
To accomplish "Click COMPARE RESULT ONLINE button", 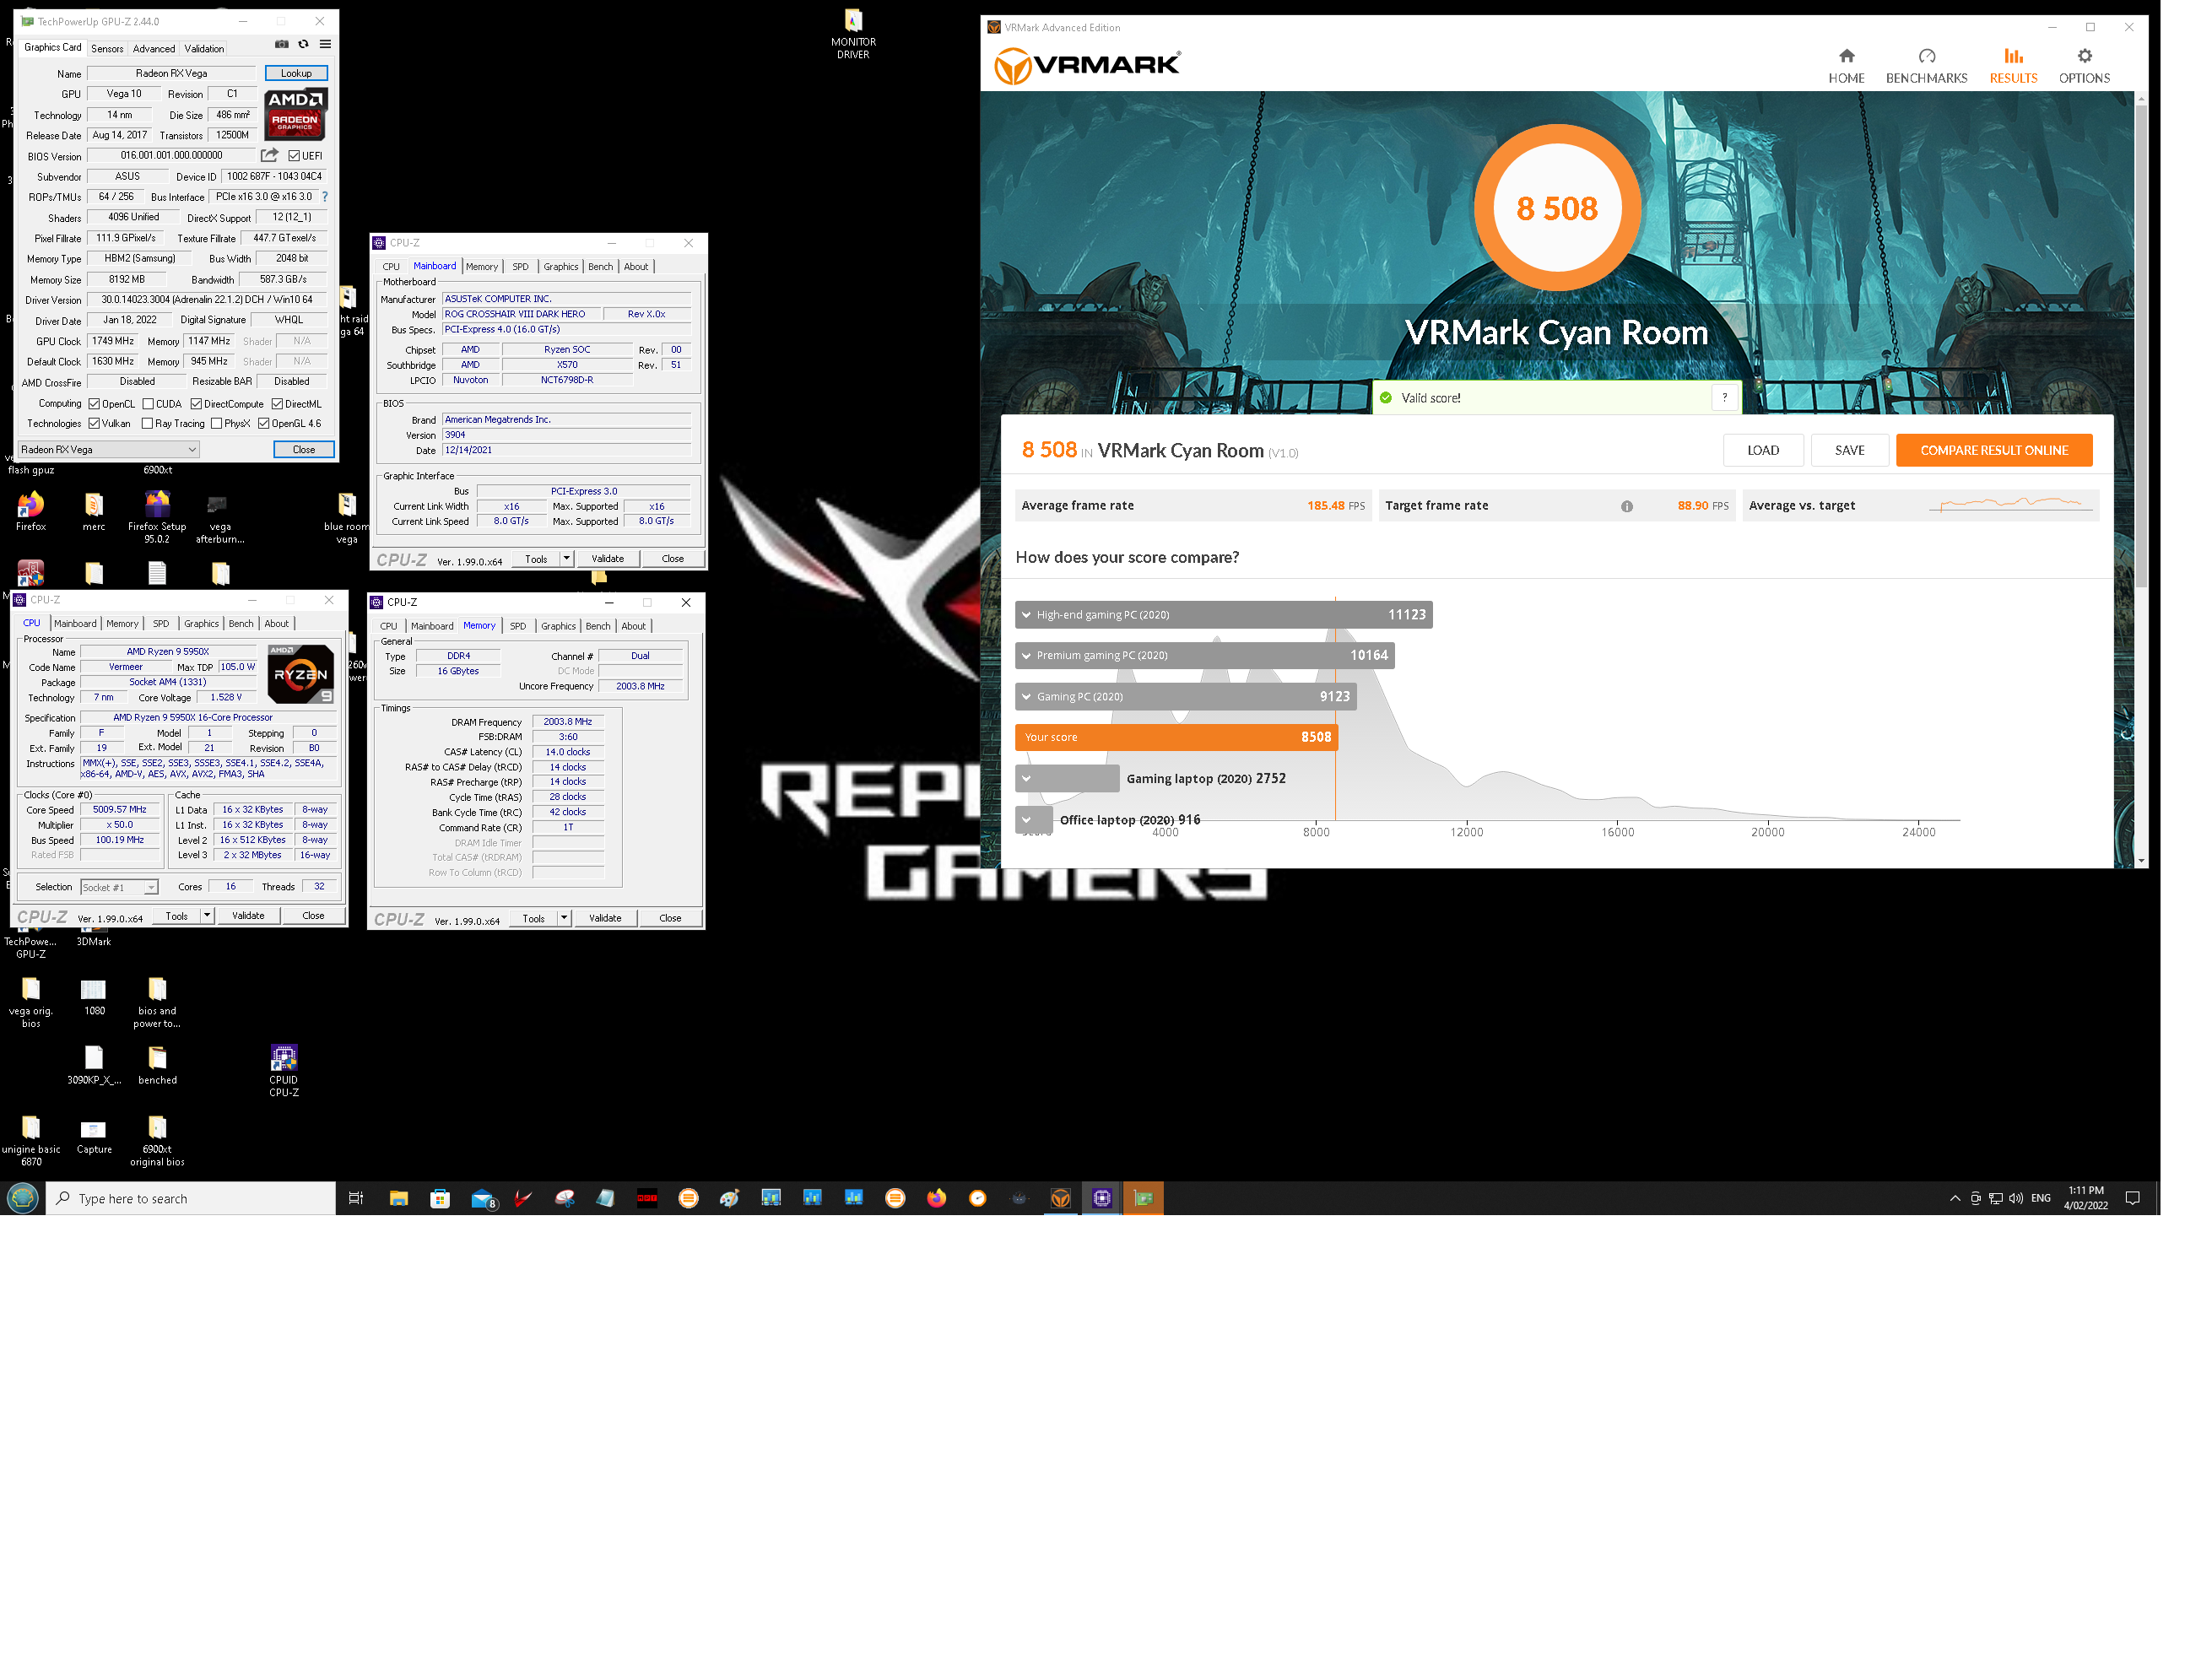I will pos(1993,450).
